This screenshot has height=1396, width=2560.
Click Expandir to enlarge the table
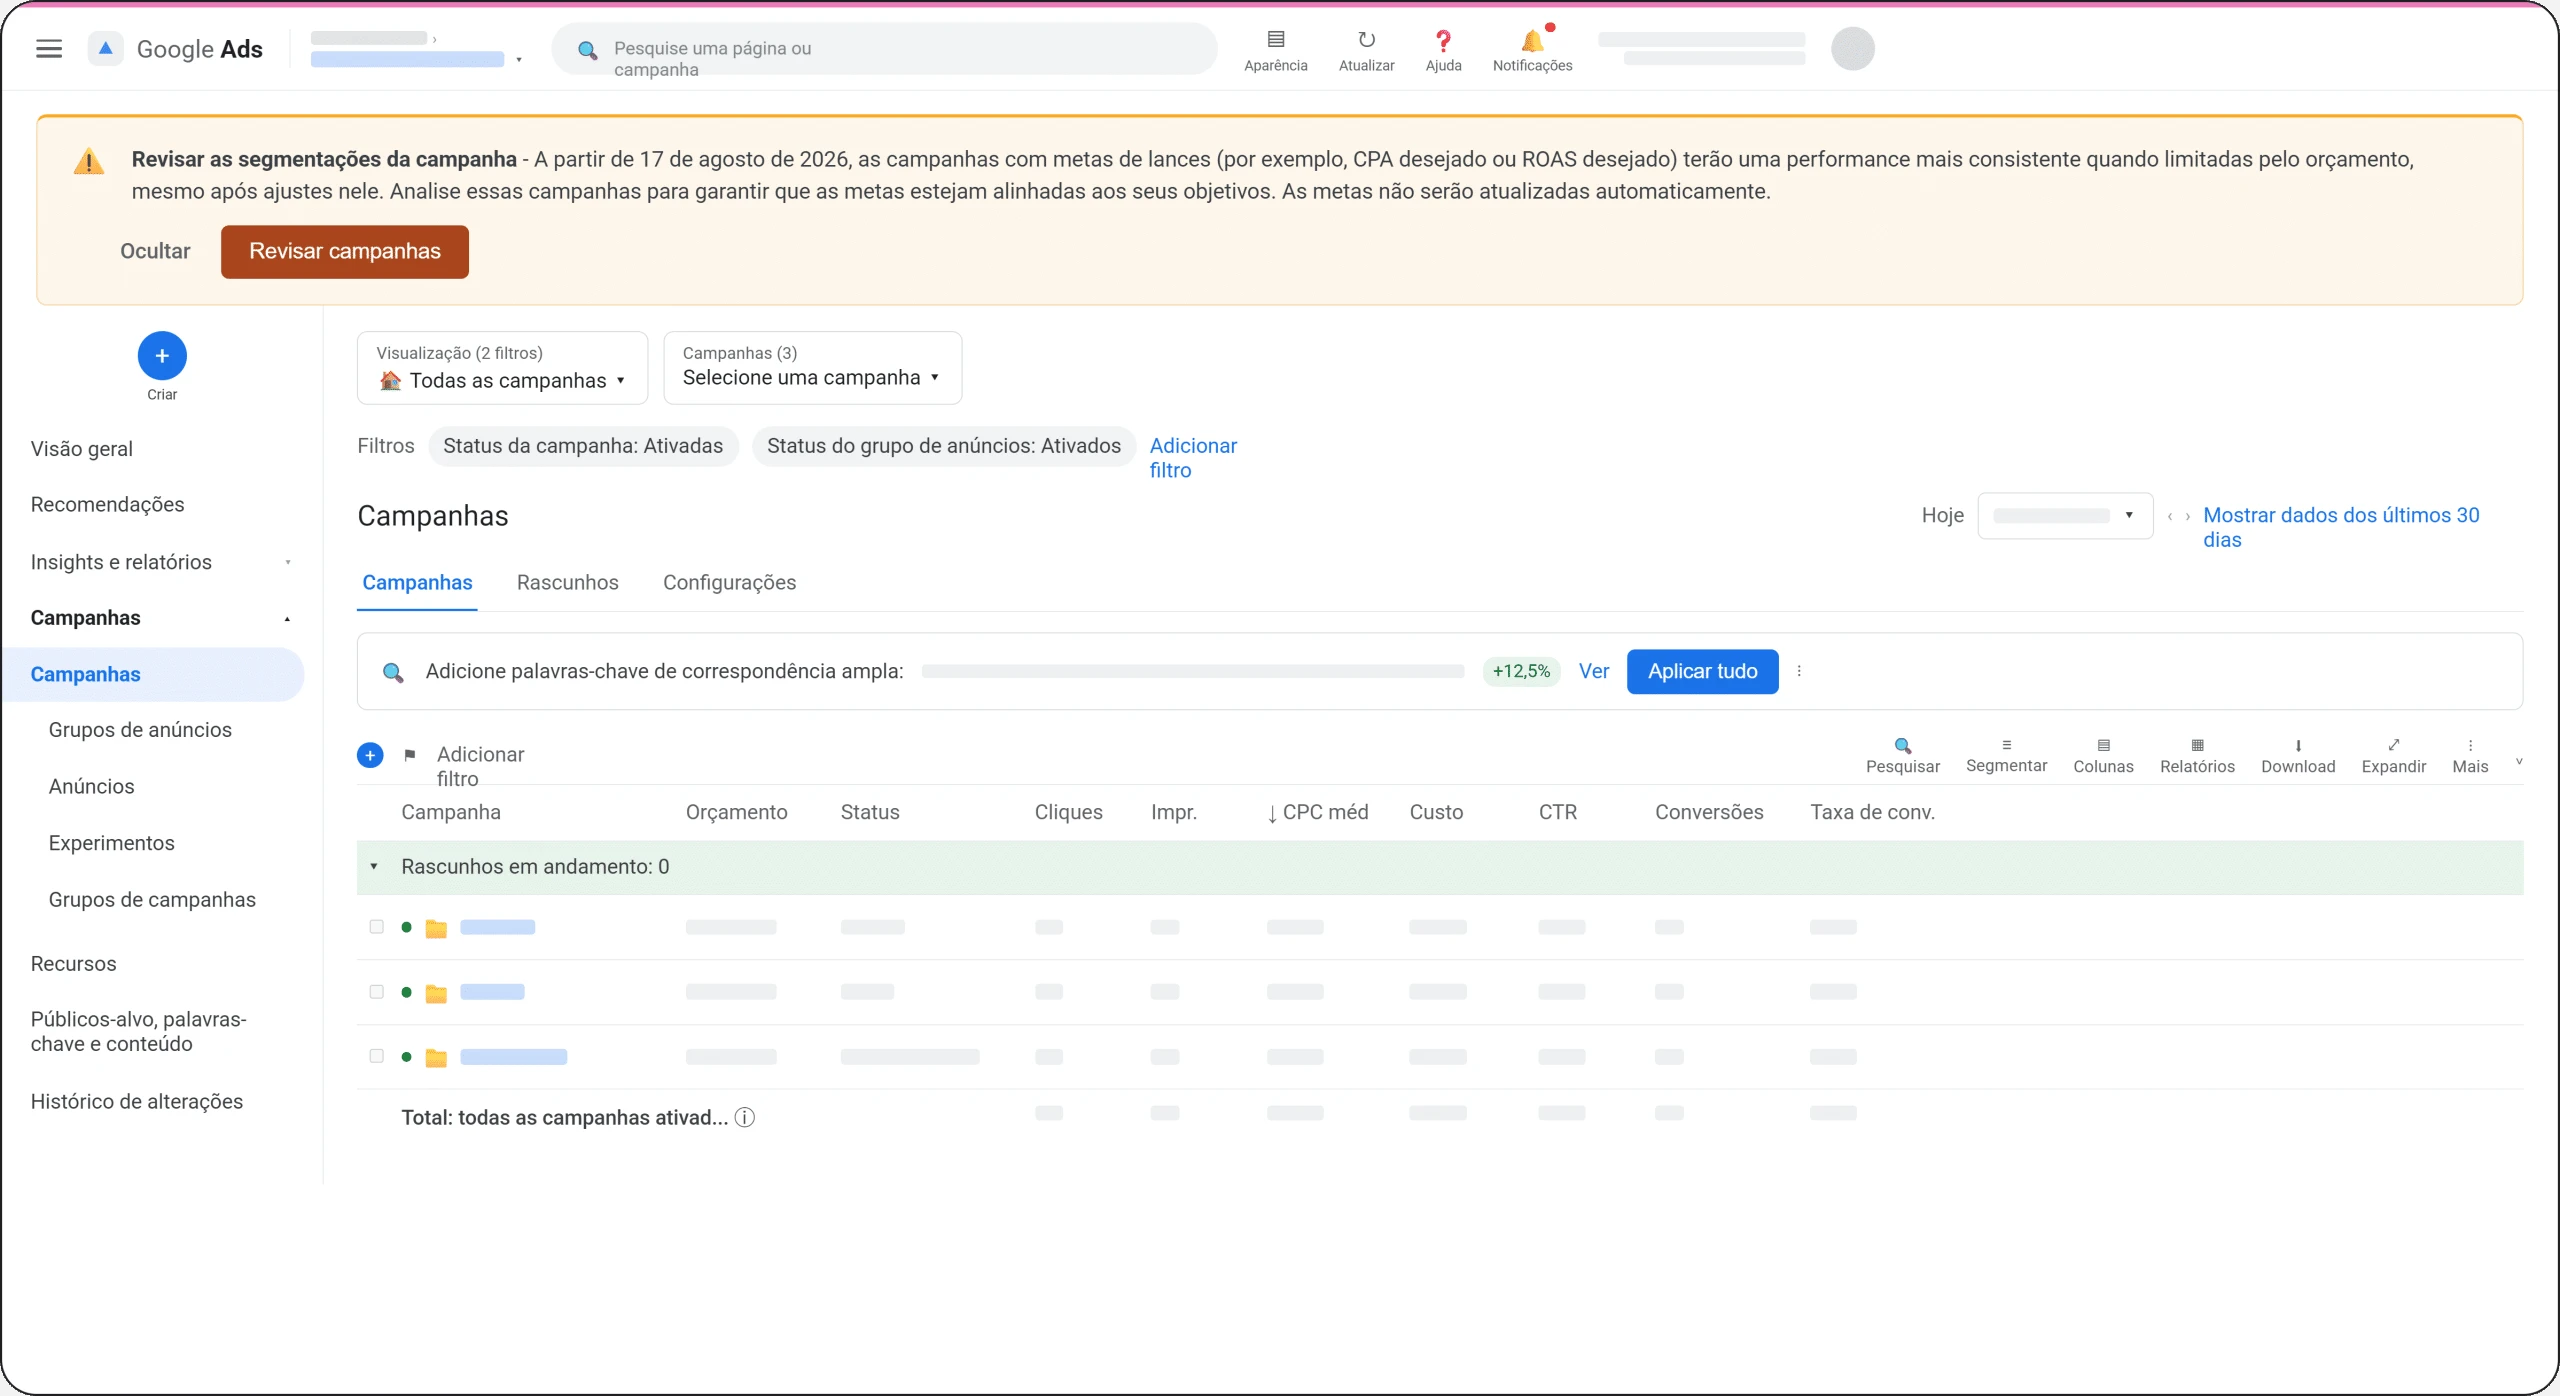[x=2393, y=756]
